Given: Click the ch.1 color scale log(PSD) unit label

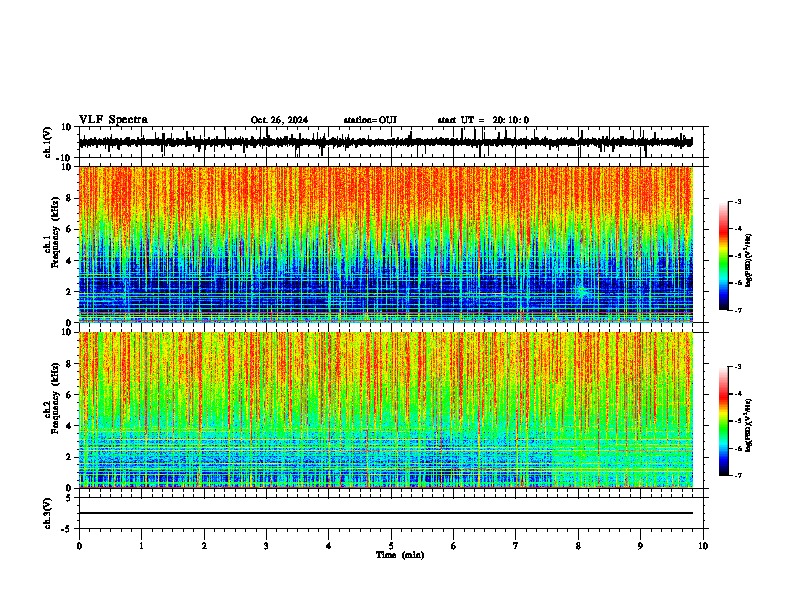Looking at the screenshot, I should (749, 260).
